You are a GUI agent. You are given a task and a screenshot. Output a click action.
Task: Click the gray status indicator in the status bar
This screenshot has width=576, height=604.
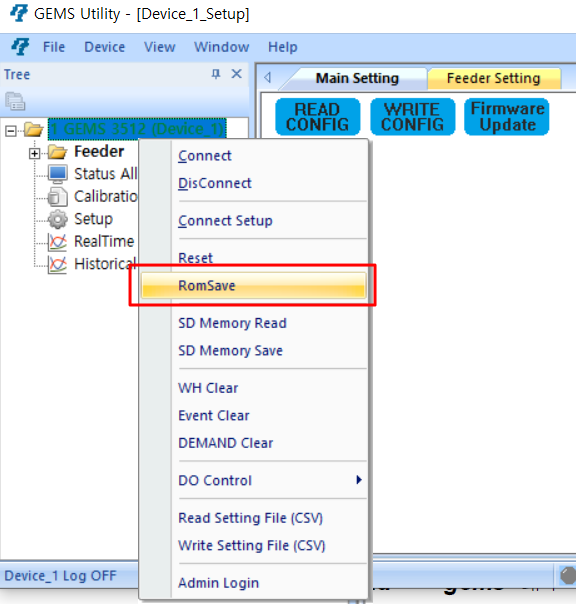[x=568, y=576]
